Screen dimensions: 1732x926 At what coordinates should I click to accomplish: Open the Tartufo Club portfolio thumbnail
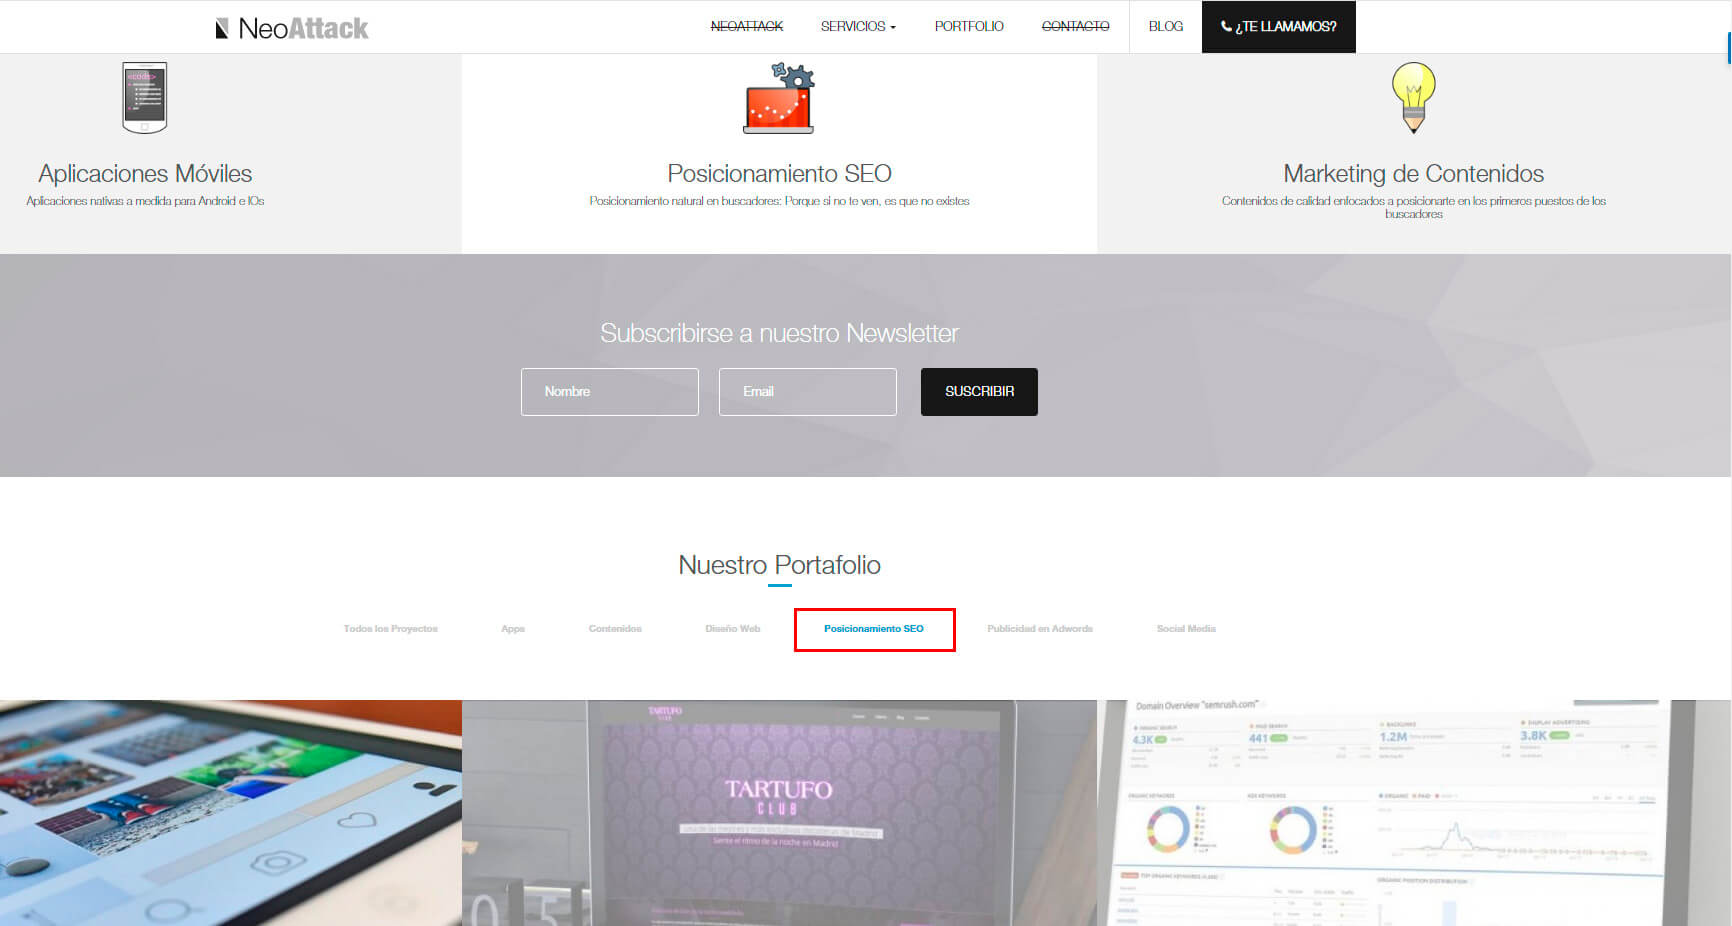pyautogui.click(x=779, y=812)
